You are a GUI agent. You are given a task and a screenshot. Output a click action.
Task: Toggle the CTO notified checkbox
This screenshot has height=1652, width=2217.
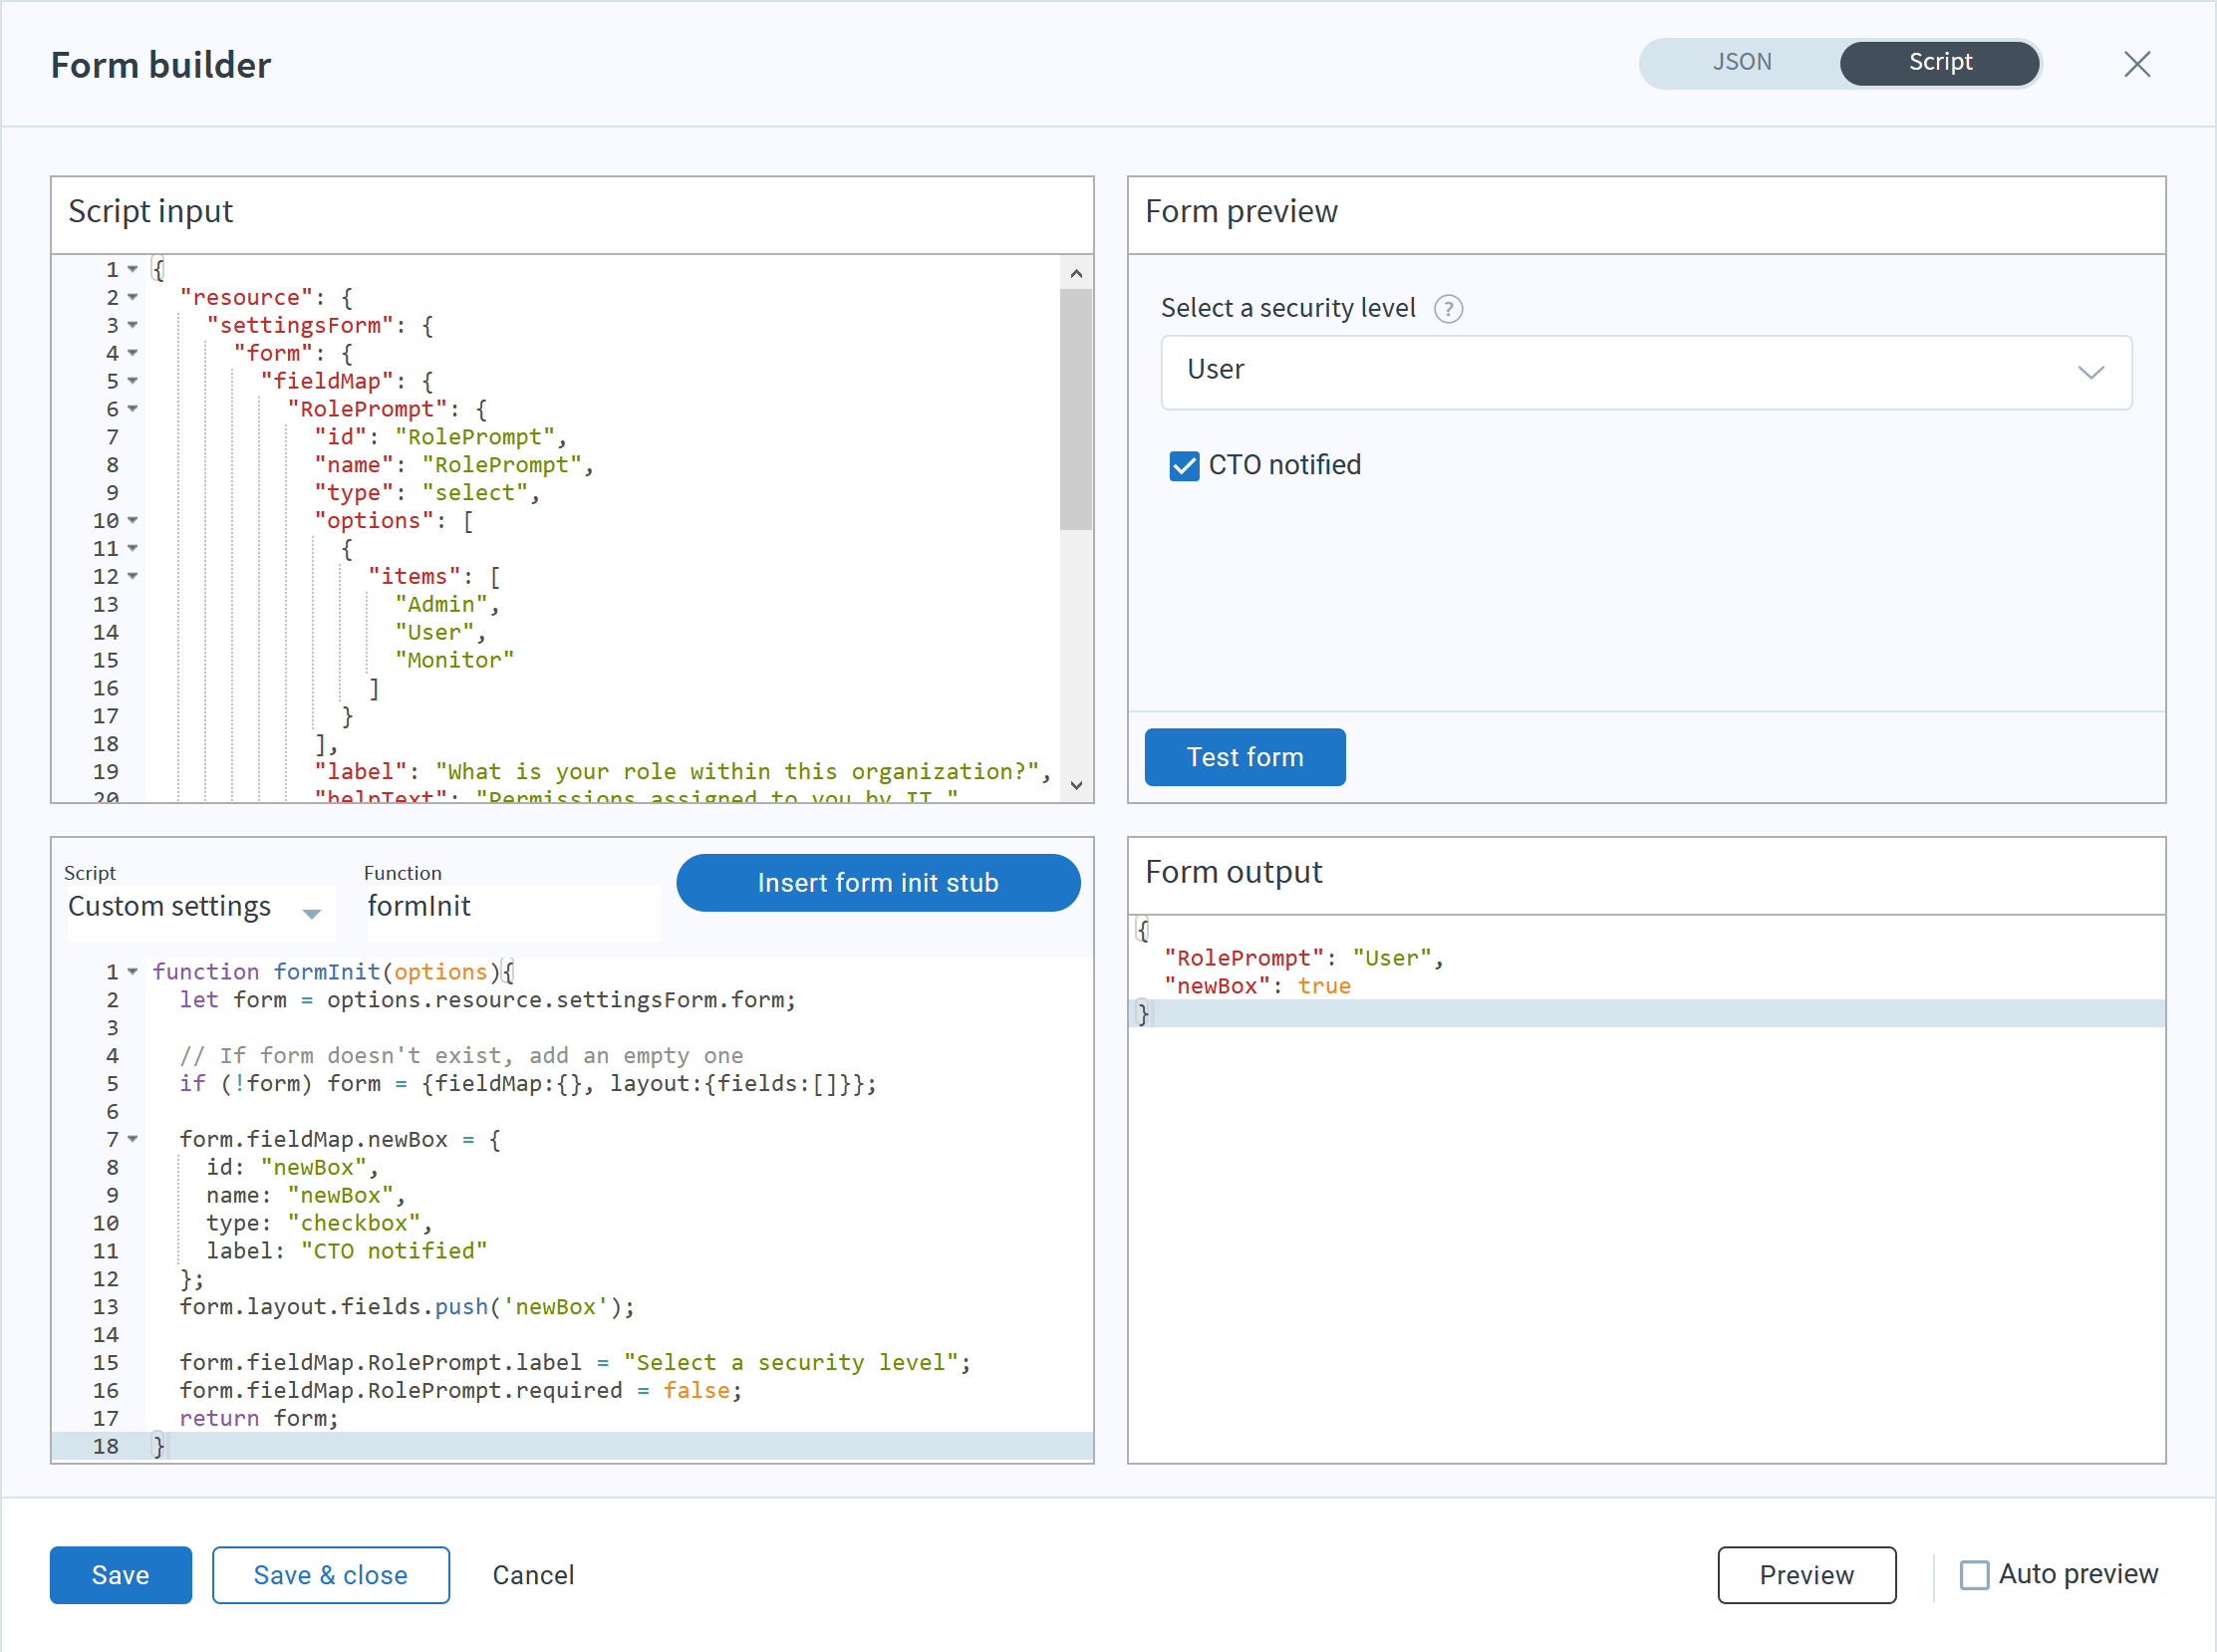(x=1184, y=466)
